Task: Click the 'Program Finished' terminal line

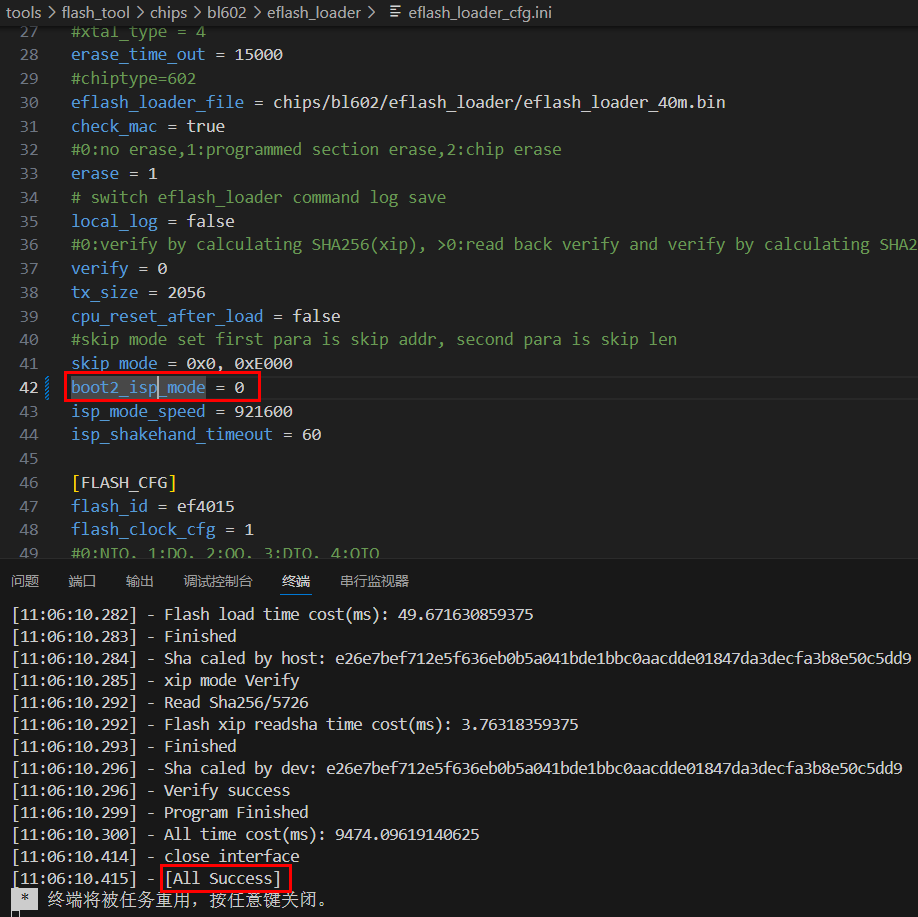Action: coord(160,812)
